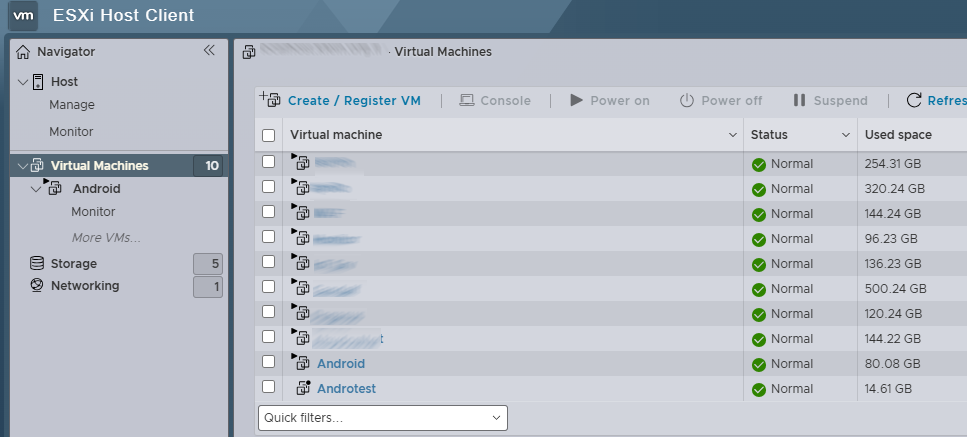967x437 pixels.
Task: Click the VM icon in the Androtest row
Action: tap(302, 388)
